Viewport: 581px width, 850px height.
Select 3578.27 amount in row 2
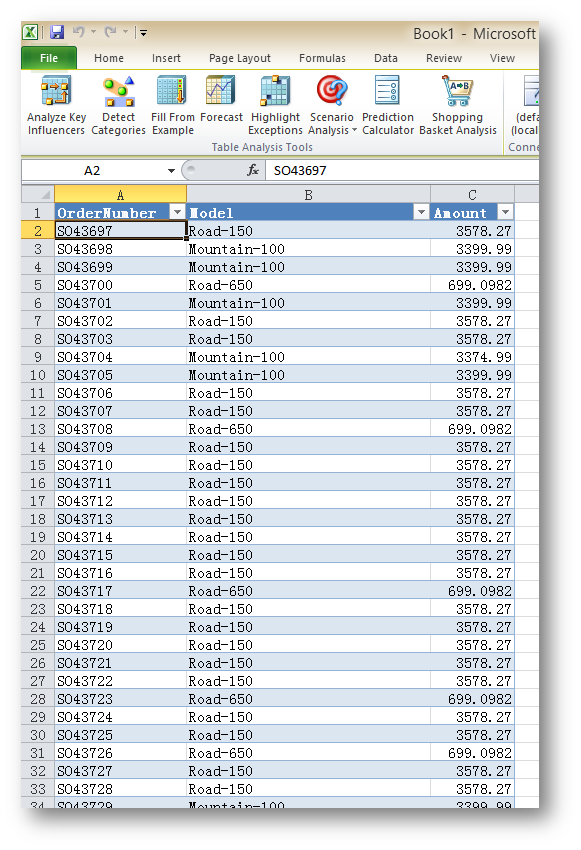click(472, 231)
